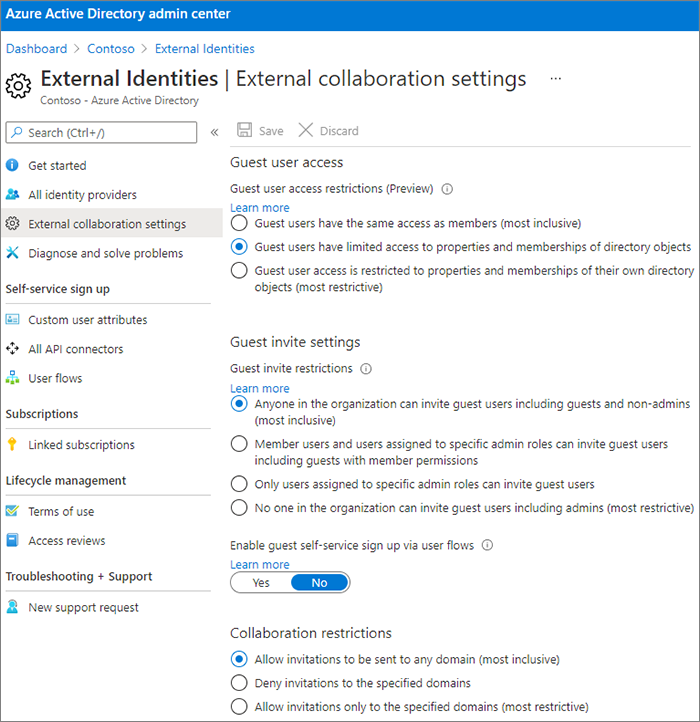Click the Linked subscriptions key icon
This screenshot has width=700, height=722.
pos(12,444)
